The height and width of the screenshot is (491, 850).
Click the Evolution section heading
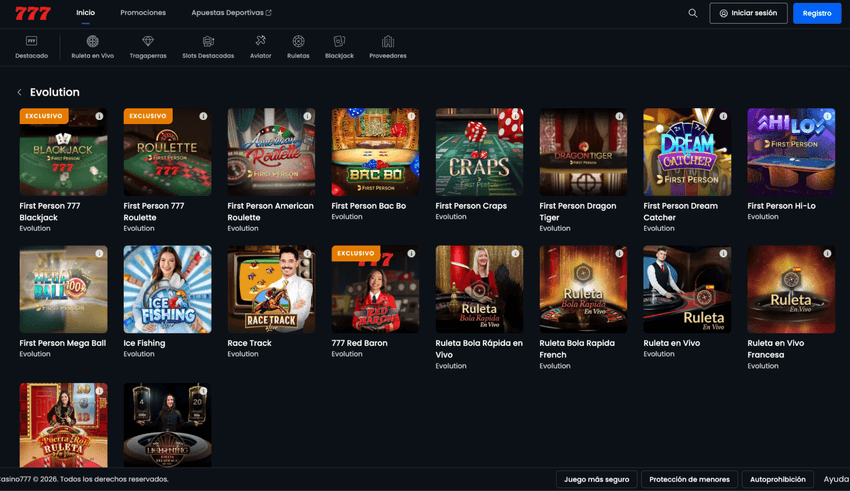point(55,92)
